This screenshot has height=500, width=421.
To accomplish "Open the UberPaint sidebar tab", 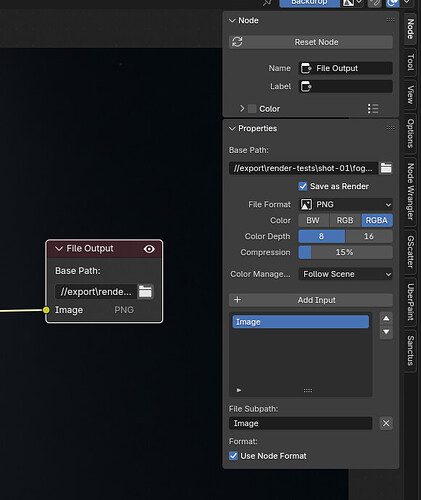I will coord(411,302).
